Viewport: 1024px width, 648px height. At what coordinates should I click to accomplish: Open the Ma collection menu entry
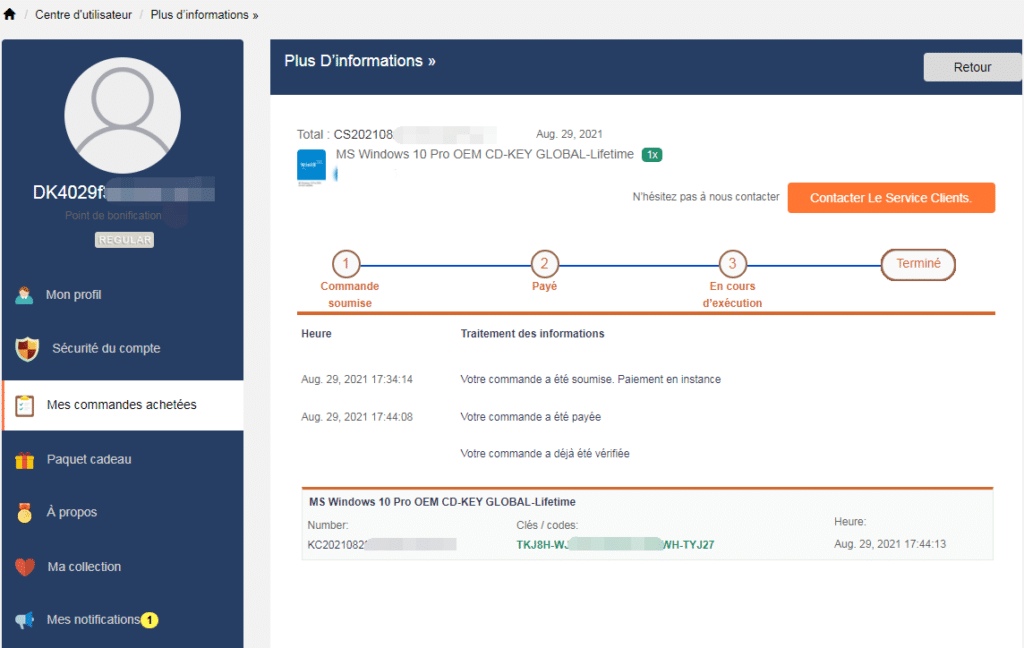coord(123,567)
